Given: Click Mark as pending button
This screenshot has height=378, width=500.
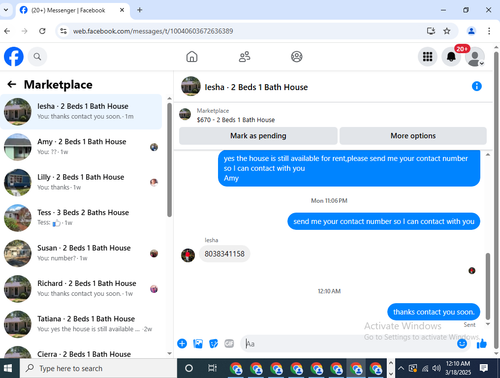Looking at the screenshot, I should pos(258,136).
